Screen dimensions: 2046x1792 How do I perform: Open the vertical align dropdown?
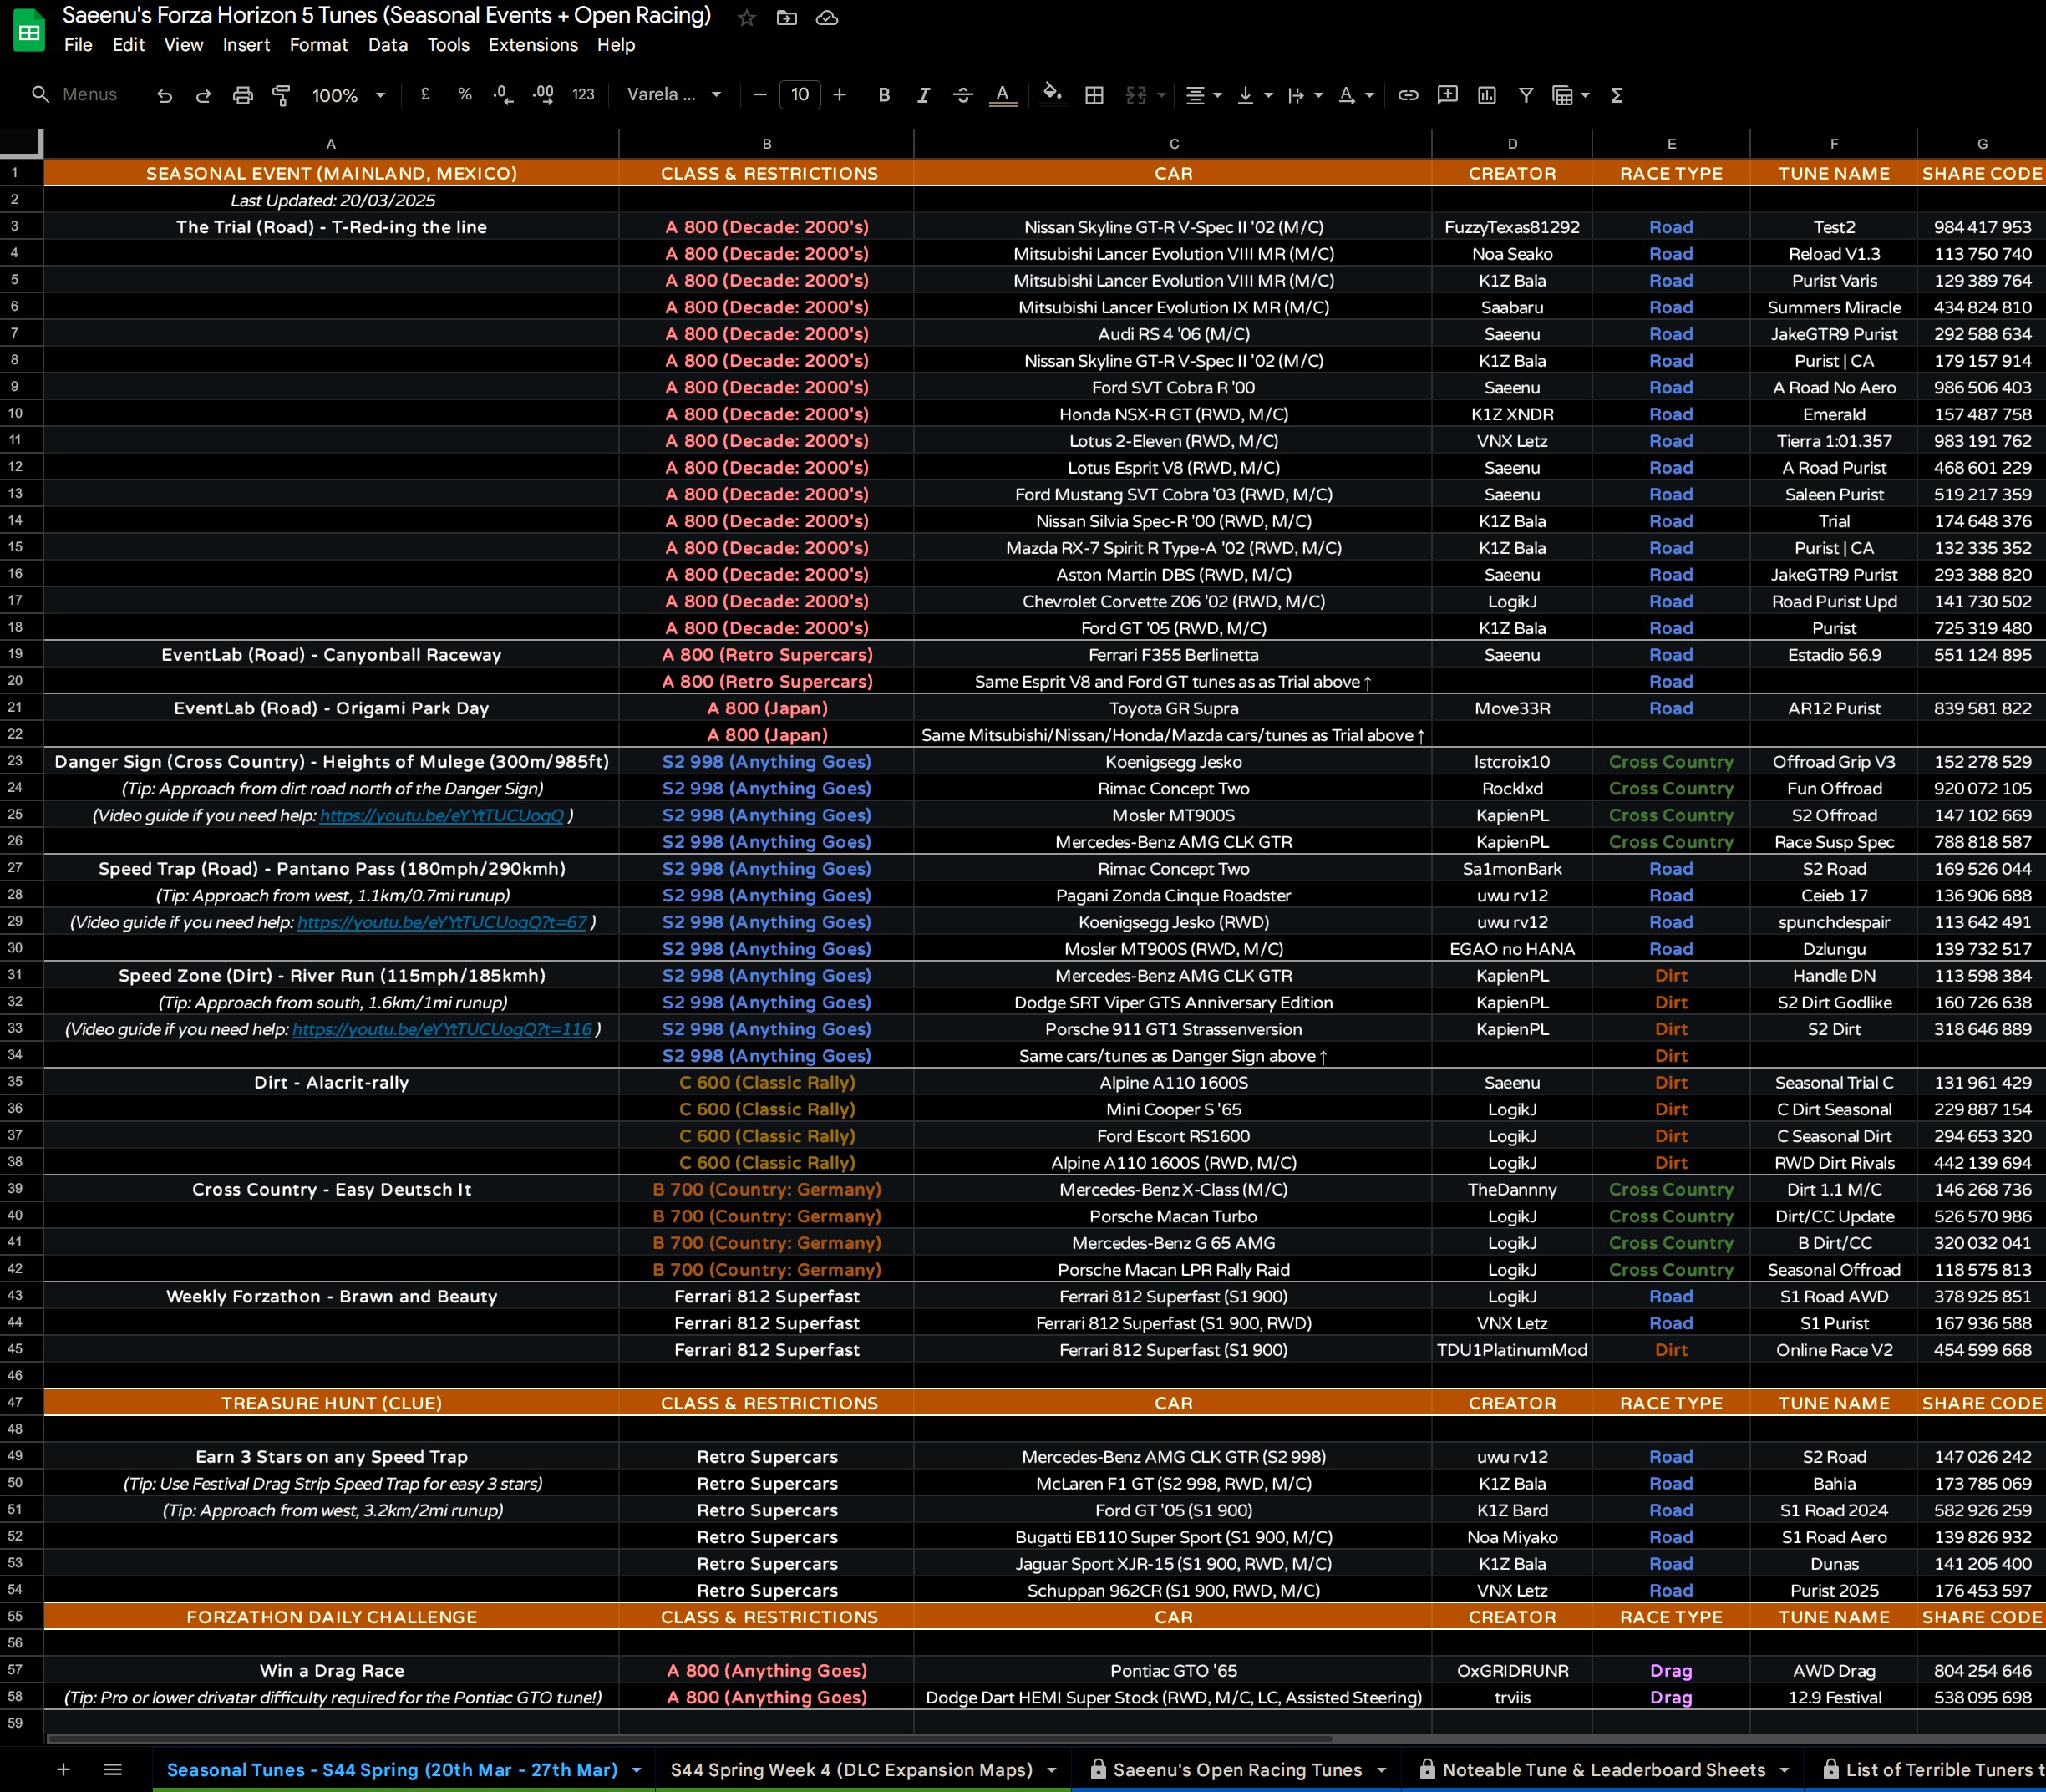1254,95
